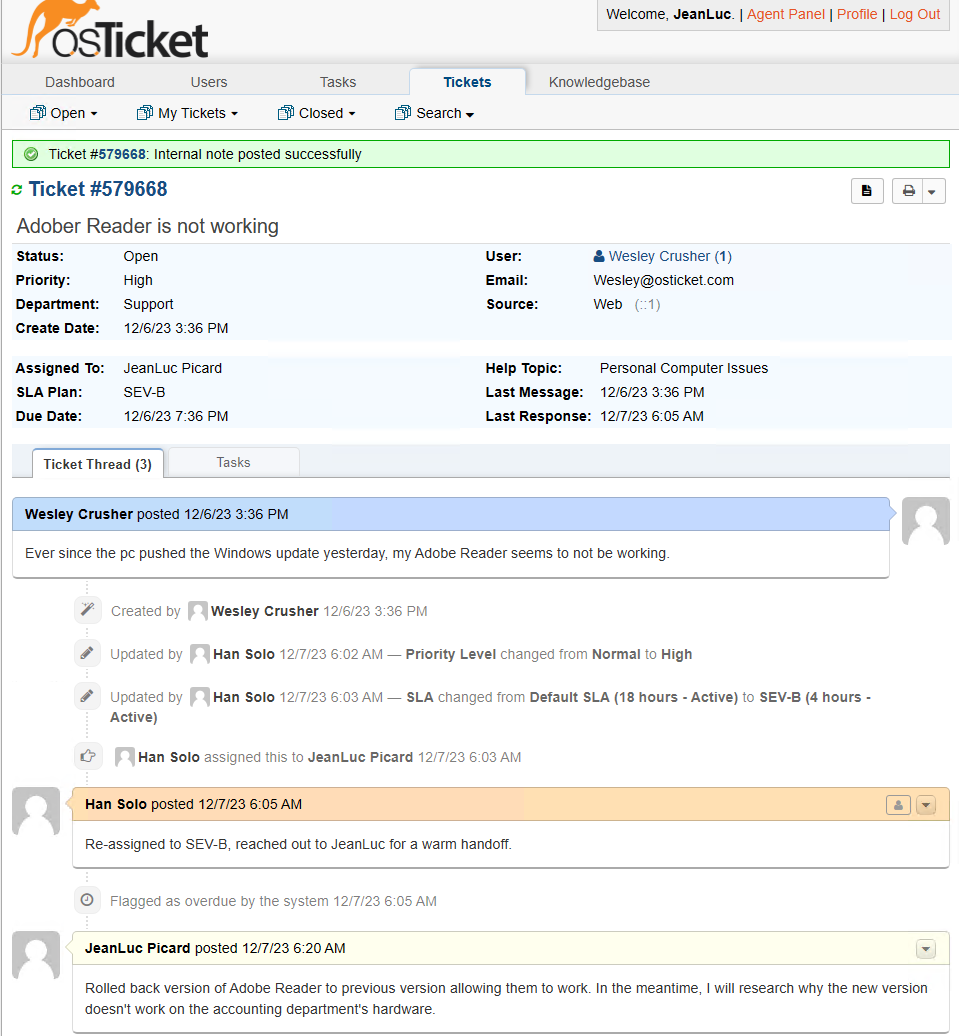Switch to the ticket Tasks sub-tab

(233, 462)
